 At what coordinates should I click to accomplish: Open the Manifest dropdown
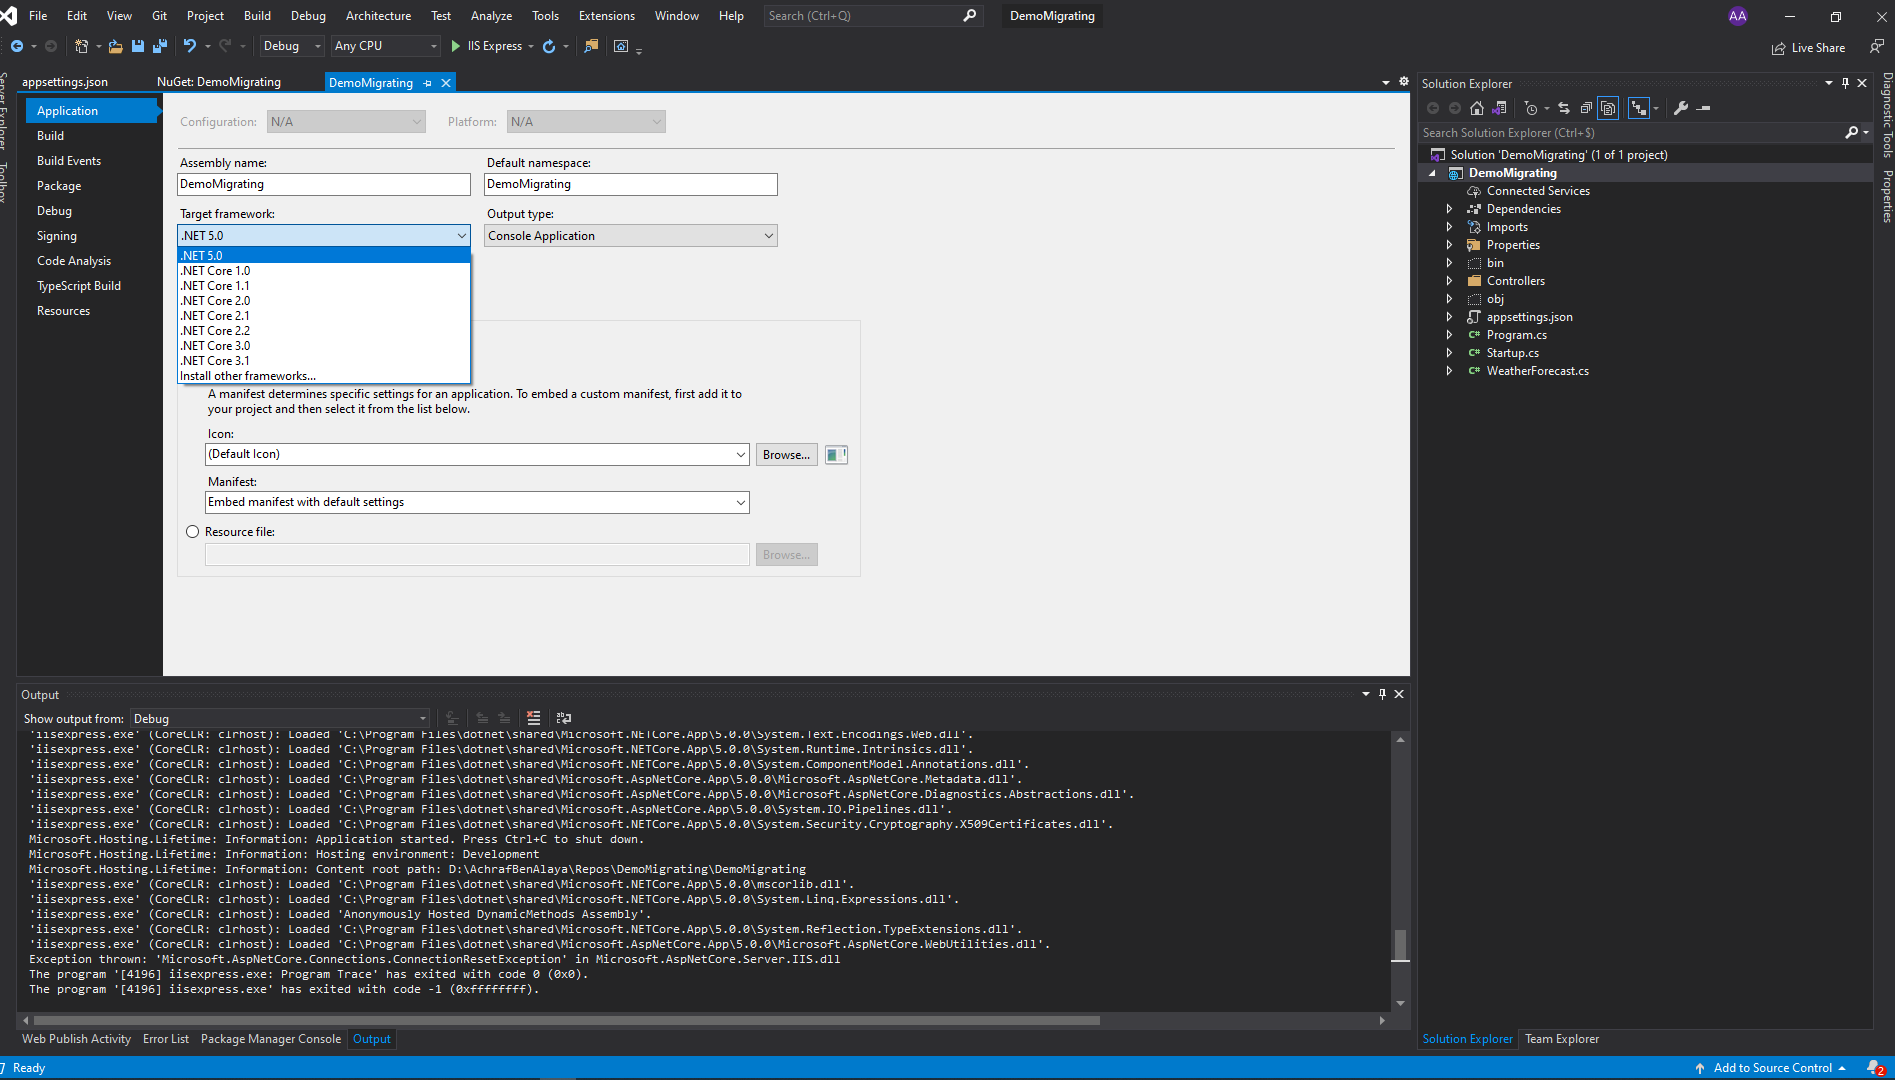coord(477,502)
